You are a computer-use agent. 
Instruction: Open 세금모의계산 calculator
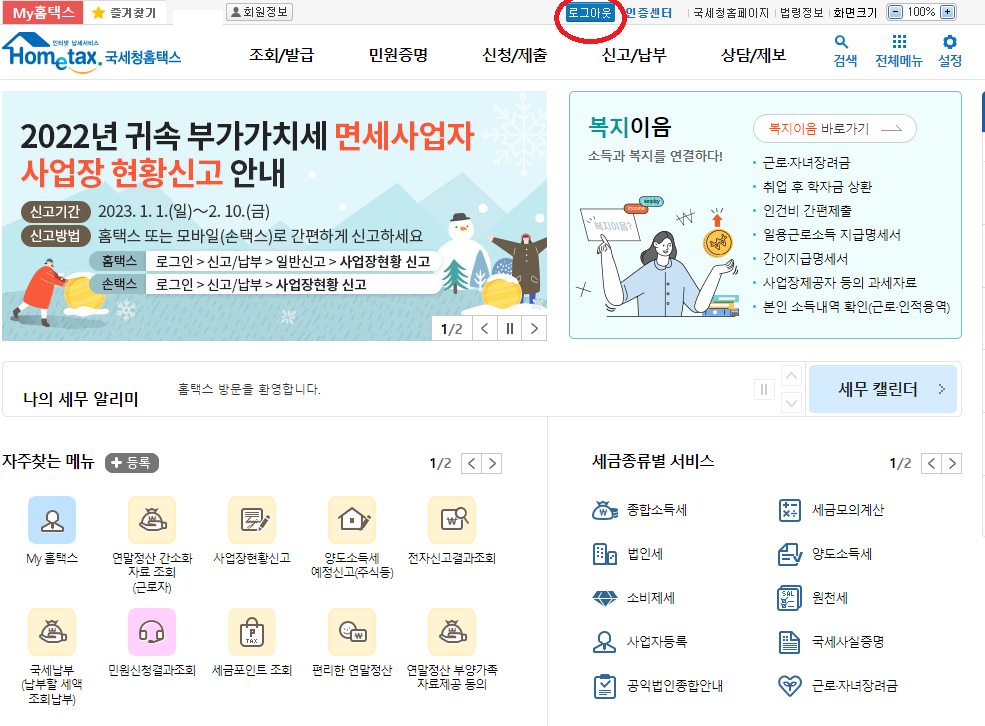pyautogui.click(x=830, y=510)
